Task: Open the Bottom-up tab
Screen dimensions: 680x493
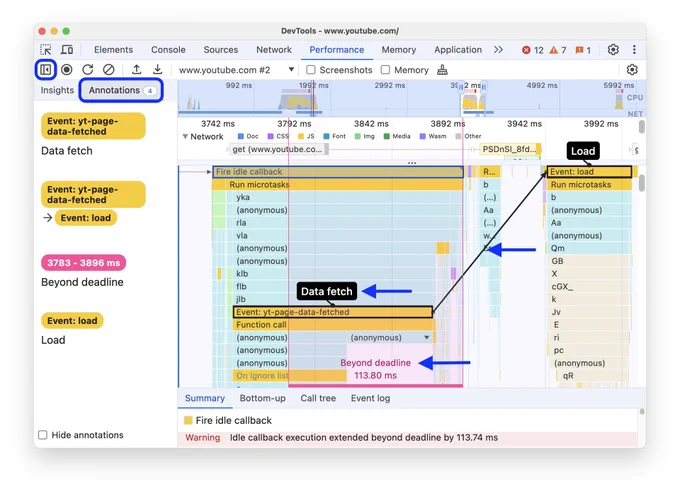Action: (262, 398)
